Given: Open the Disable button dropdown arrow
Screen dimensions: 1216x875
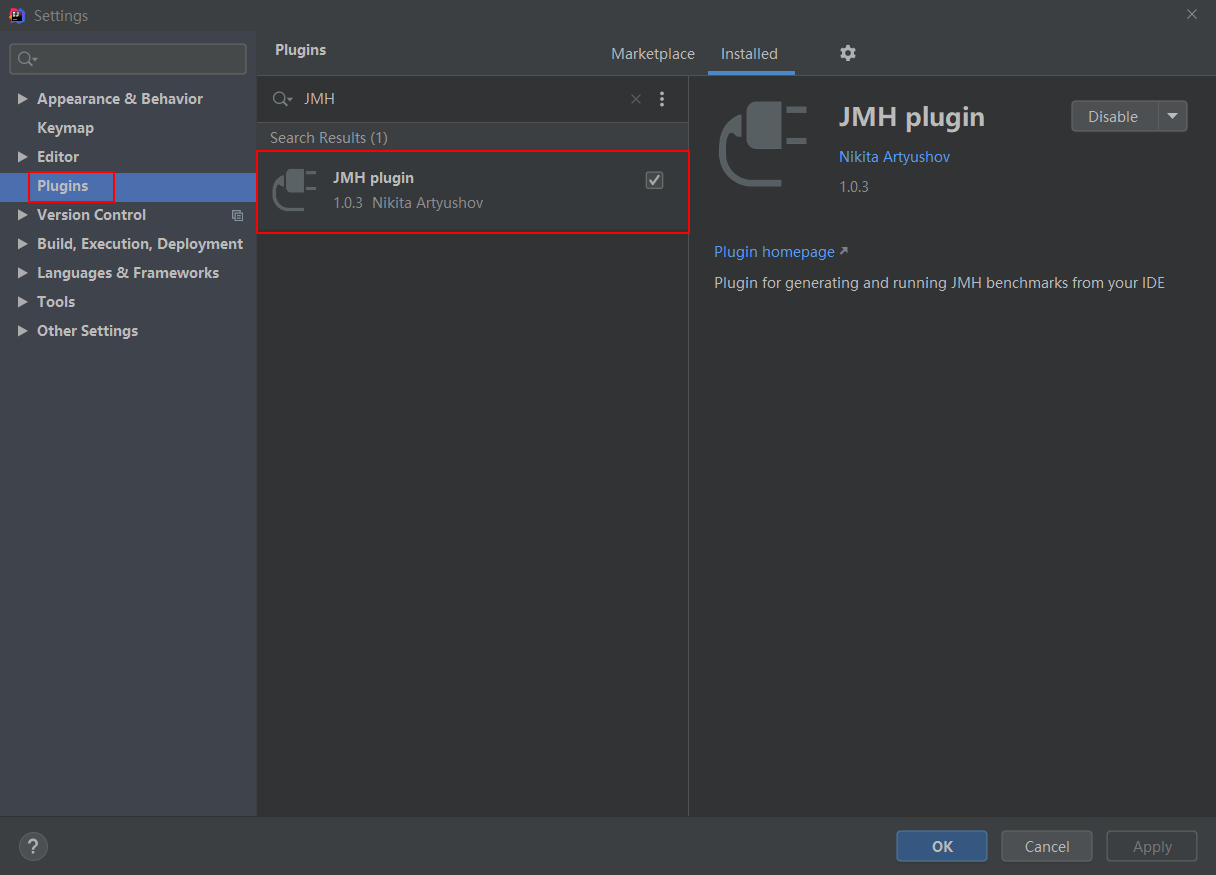Looking at the screenshot, I should pos(1173,116).
